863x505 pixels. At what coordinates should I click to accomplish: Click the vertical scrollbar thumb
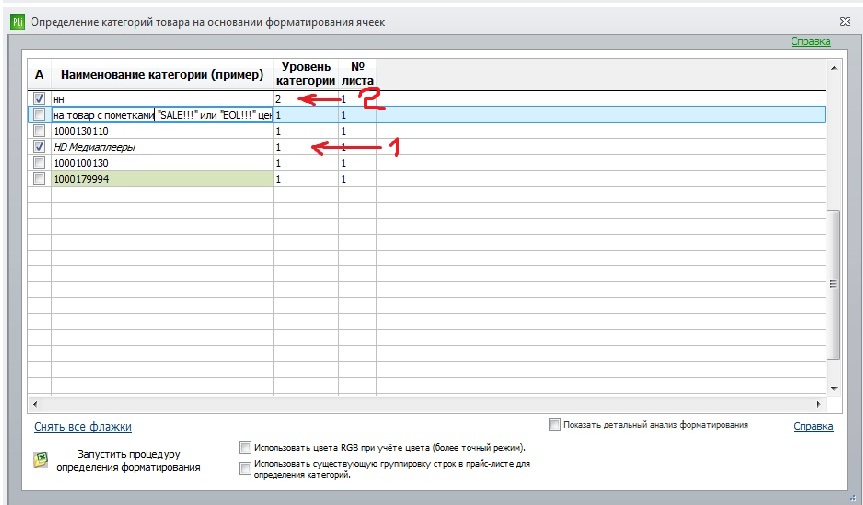click(834, 284)
